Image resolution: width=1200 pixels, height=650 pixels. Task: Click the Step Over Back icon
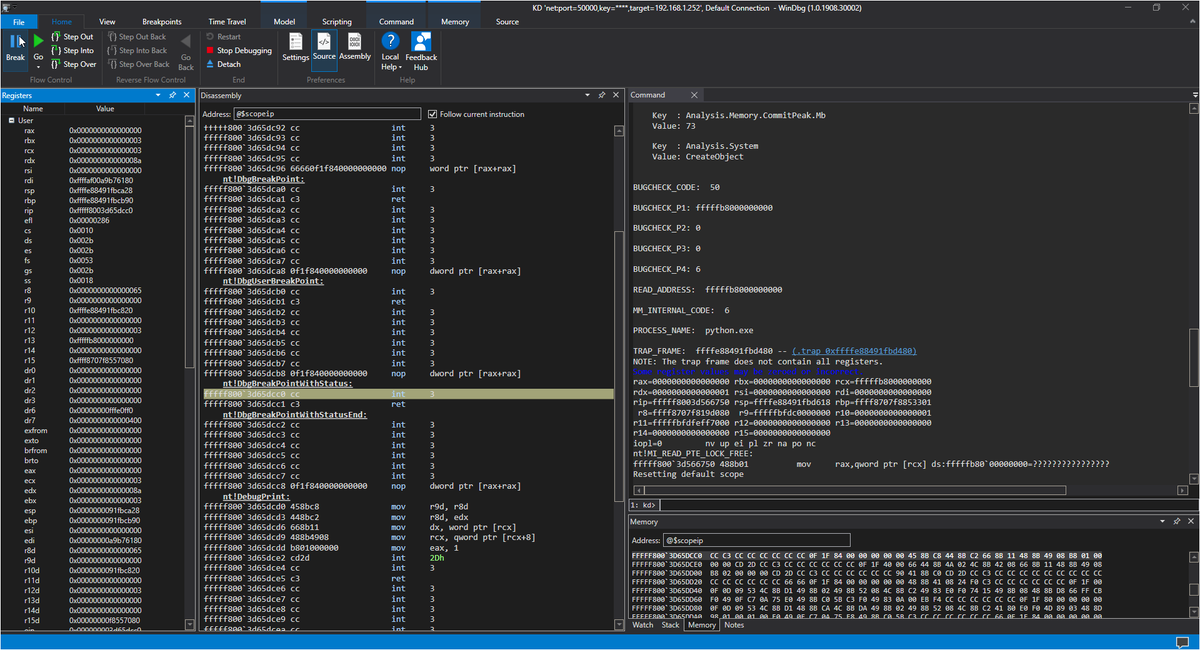pyautogui.click(x=111, y=64)
